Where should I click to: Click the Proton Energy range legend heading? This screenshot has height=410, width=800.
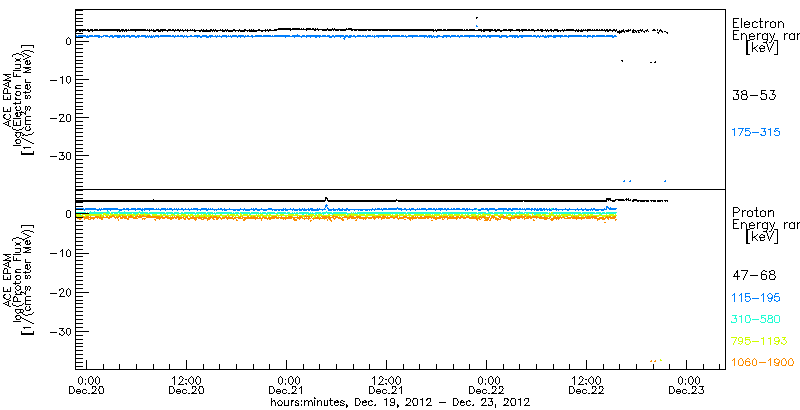pyautogui.click(x=765, y=224)
